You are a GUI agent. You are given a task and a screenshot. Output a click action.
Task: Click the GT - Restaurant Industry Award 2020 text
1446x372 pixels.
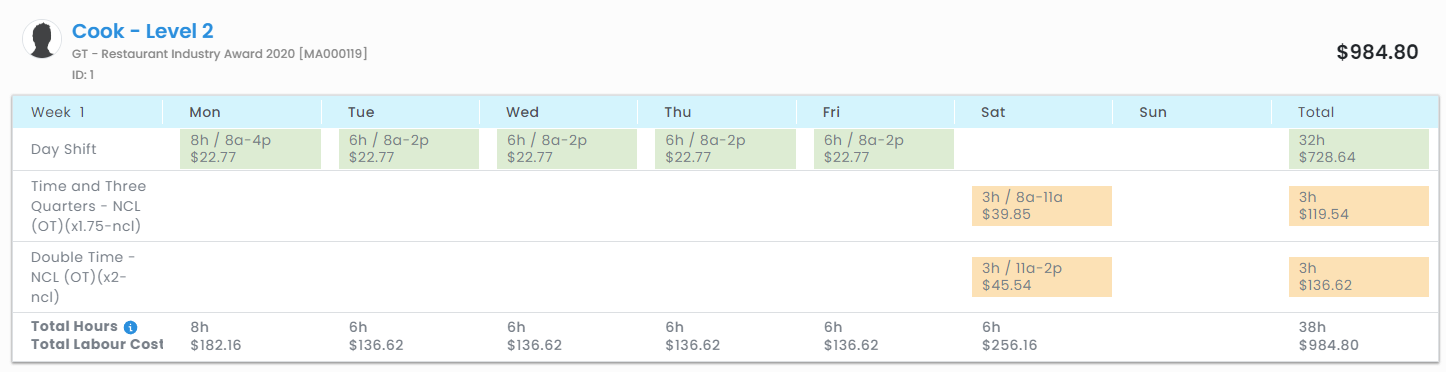point(220,54)
